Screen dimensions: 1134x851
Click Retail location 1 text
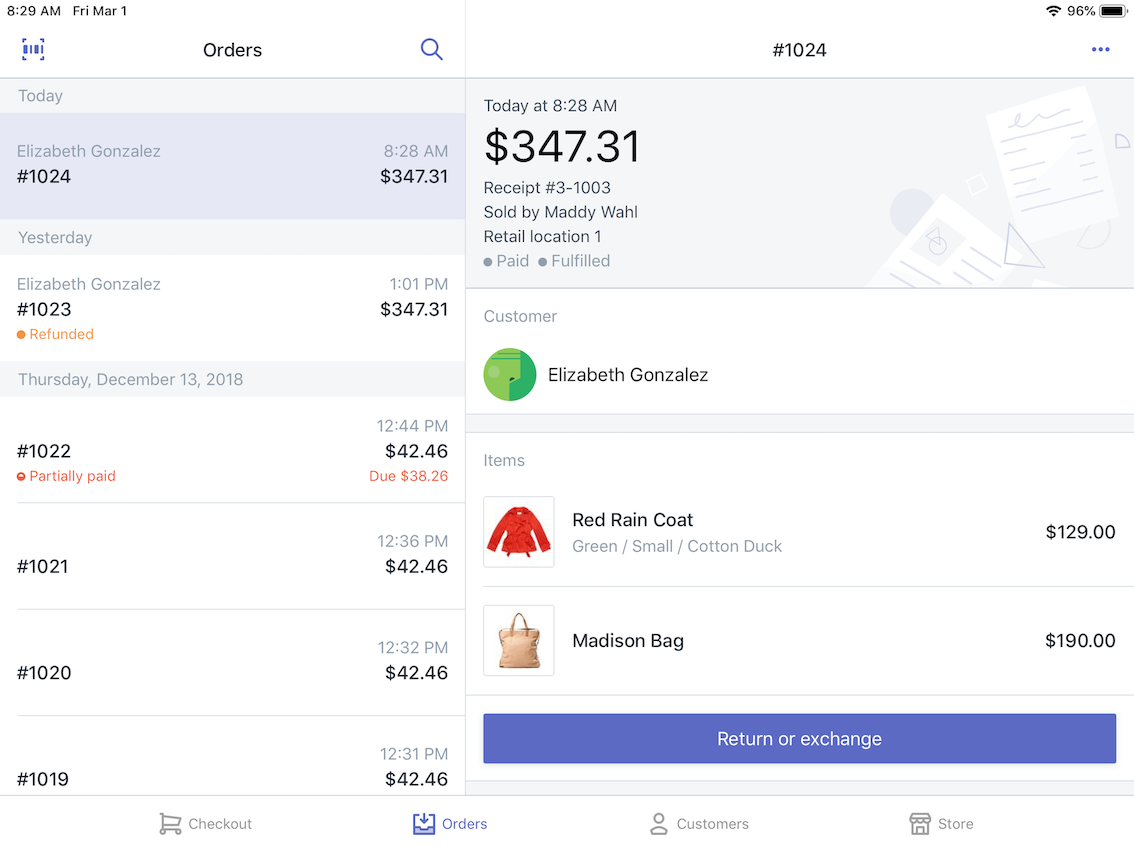pyautogui.click(x=542, y=236)
